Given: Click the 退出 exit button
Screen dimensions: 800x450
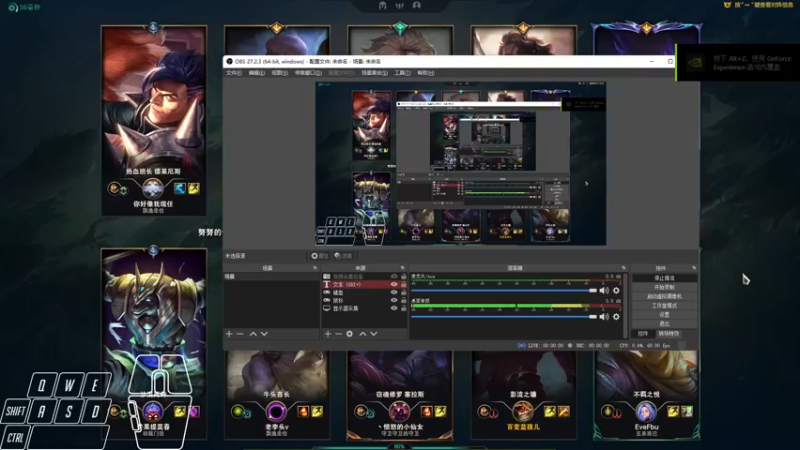Looking at the screenshot, I should coord(664,324).
